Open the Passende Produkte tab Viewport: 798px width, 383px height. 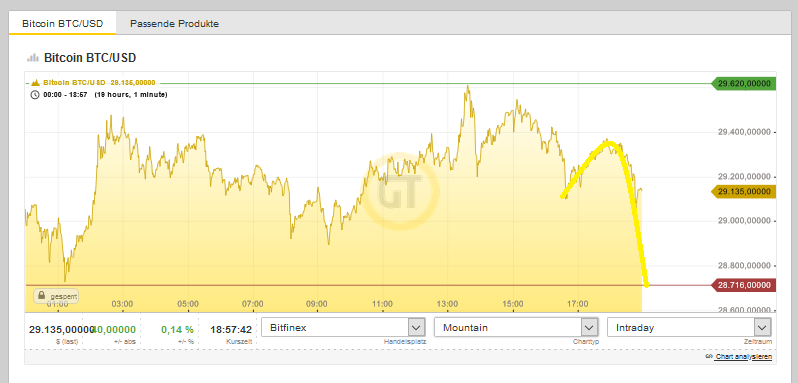174,23
